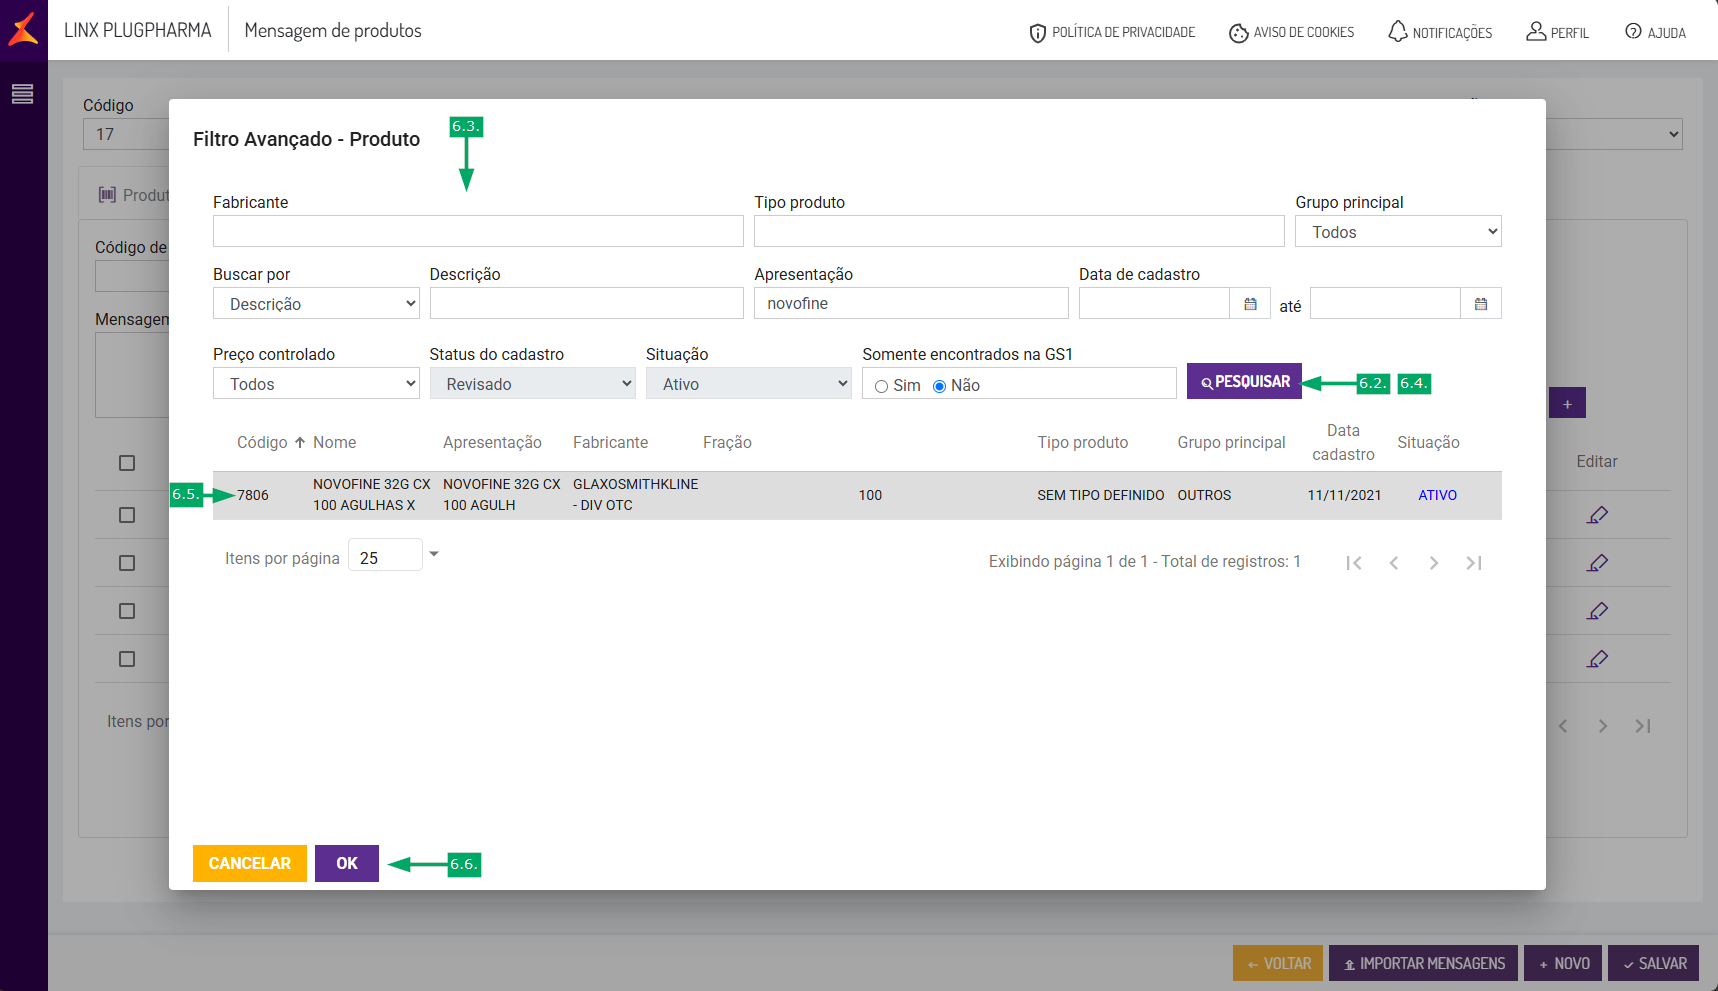Check the header checkbox in background table
The image size is (1718, 991).
click(x=127, y=463)
